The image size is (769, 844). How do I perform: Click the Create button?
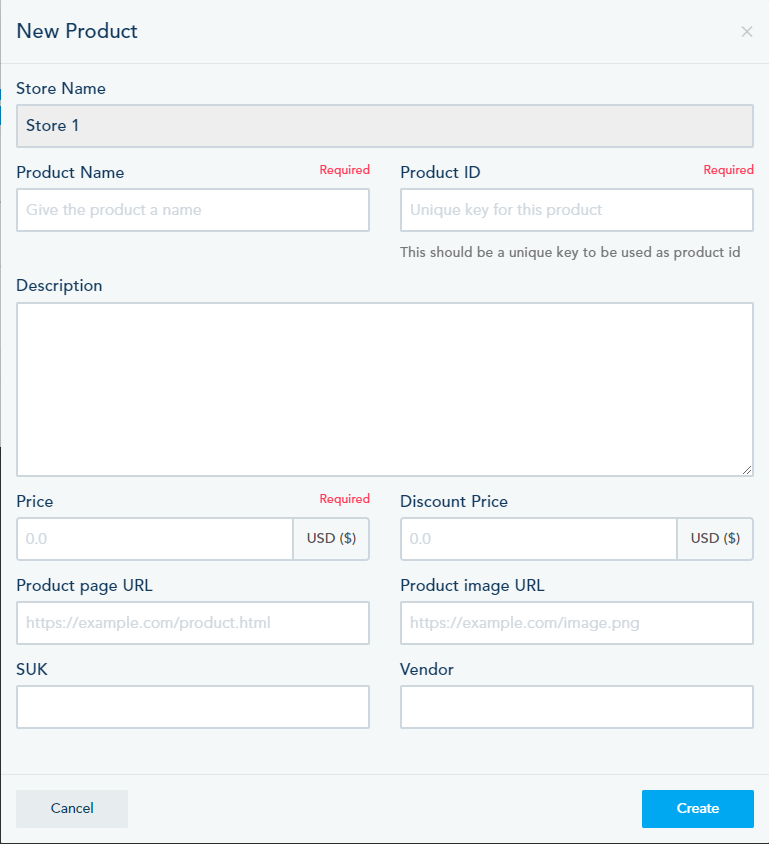pyautogui.click(x=697, y=808)
